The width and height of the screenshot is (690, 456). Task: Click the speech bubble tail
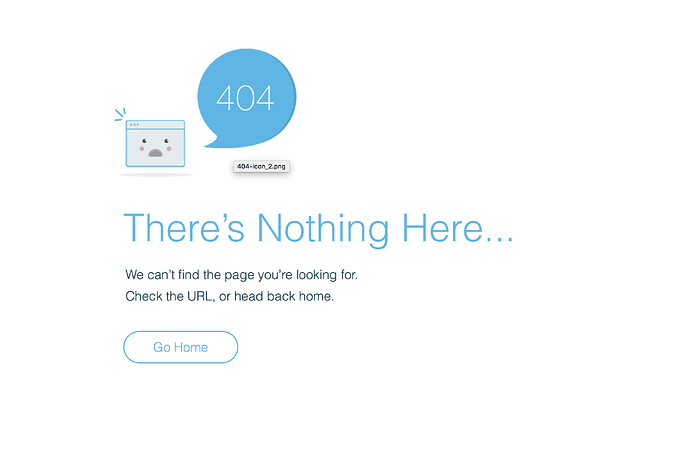click(212, 141)
